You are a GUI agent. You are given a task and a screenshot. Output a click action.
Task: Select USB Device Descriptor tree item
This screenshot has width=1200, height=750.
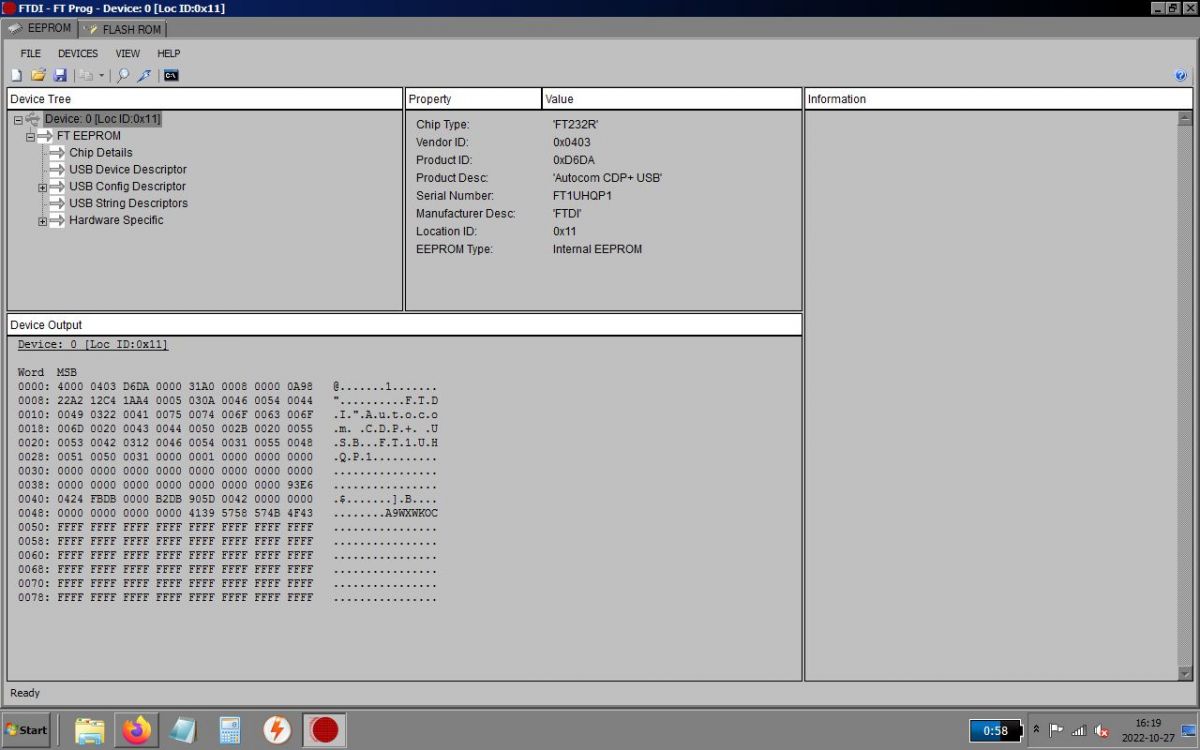tap(128, 170)
